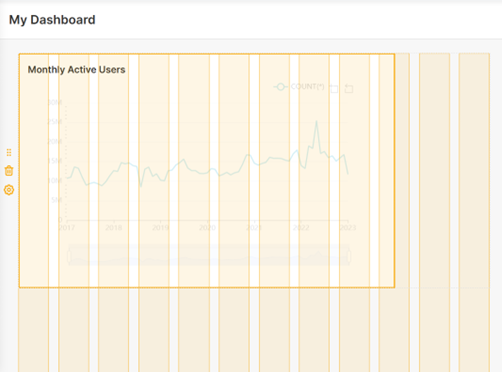Click the rightmost empty grid column
The height and width of the screenshot is (372, 502).
(x=474, y=212)
